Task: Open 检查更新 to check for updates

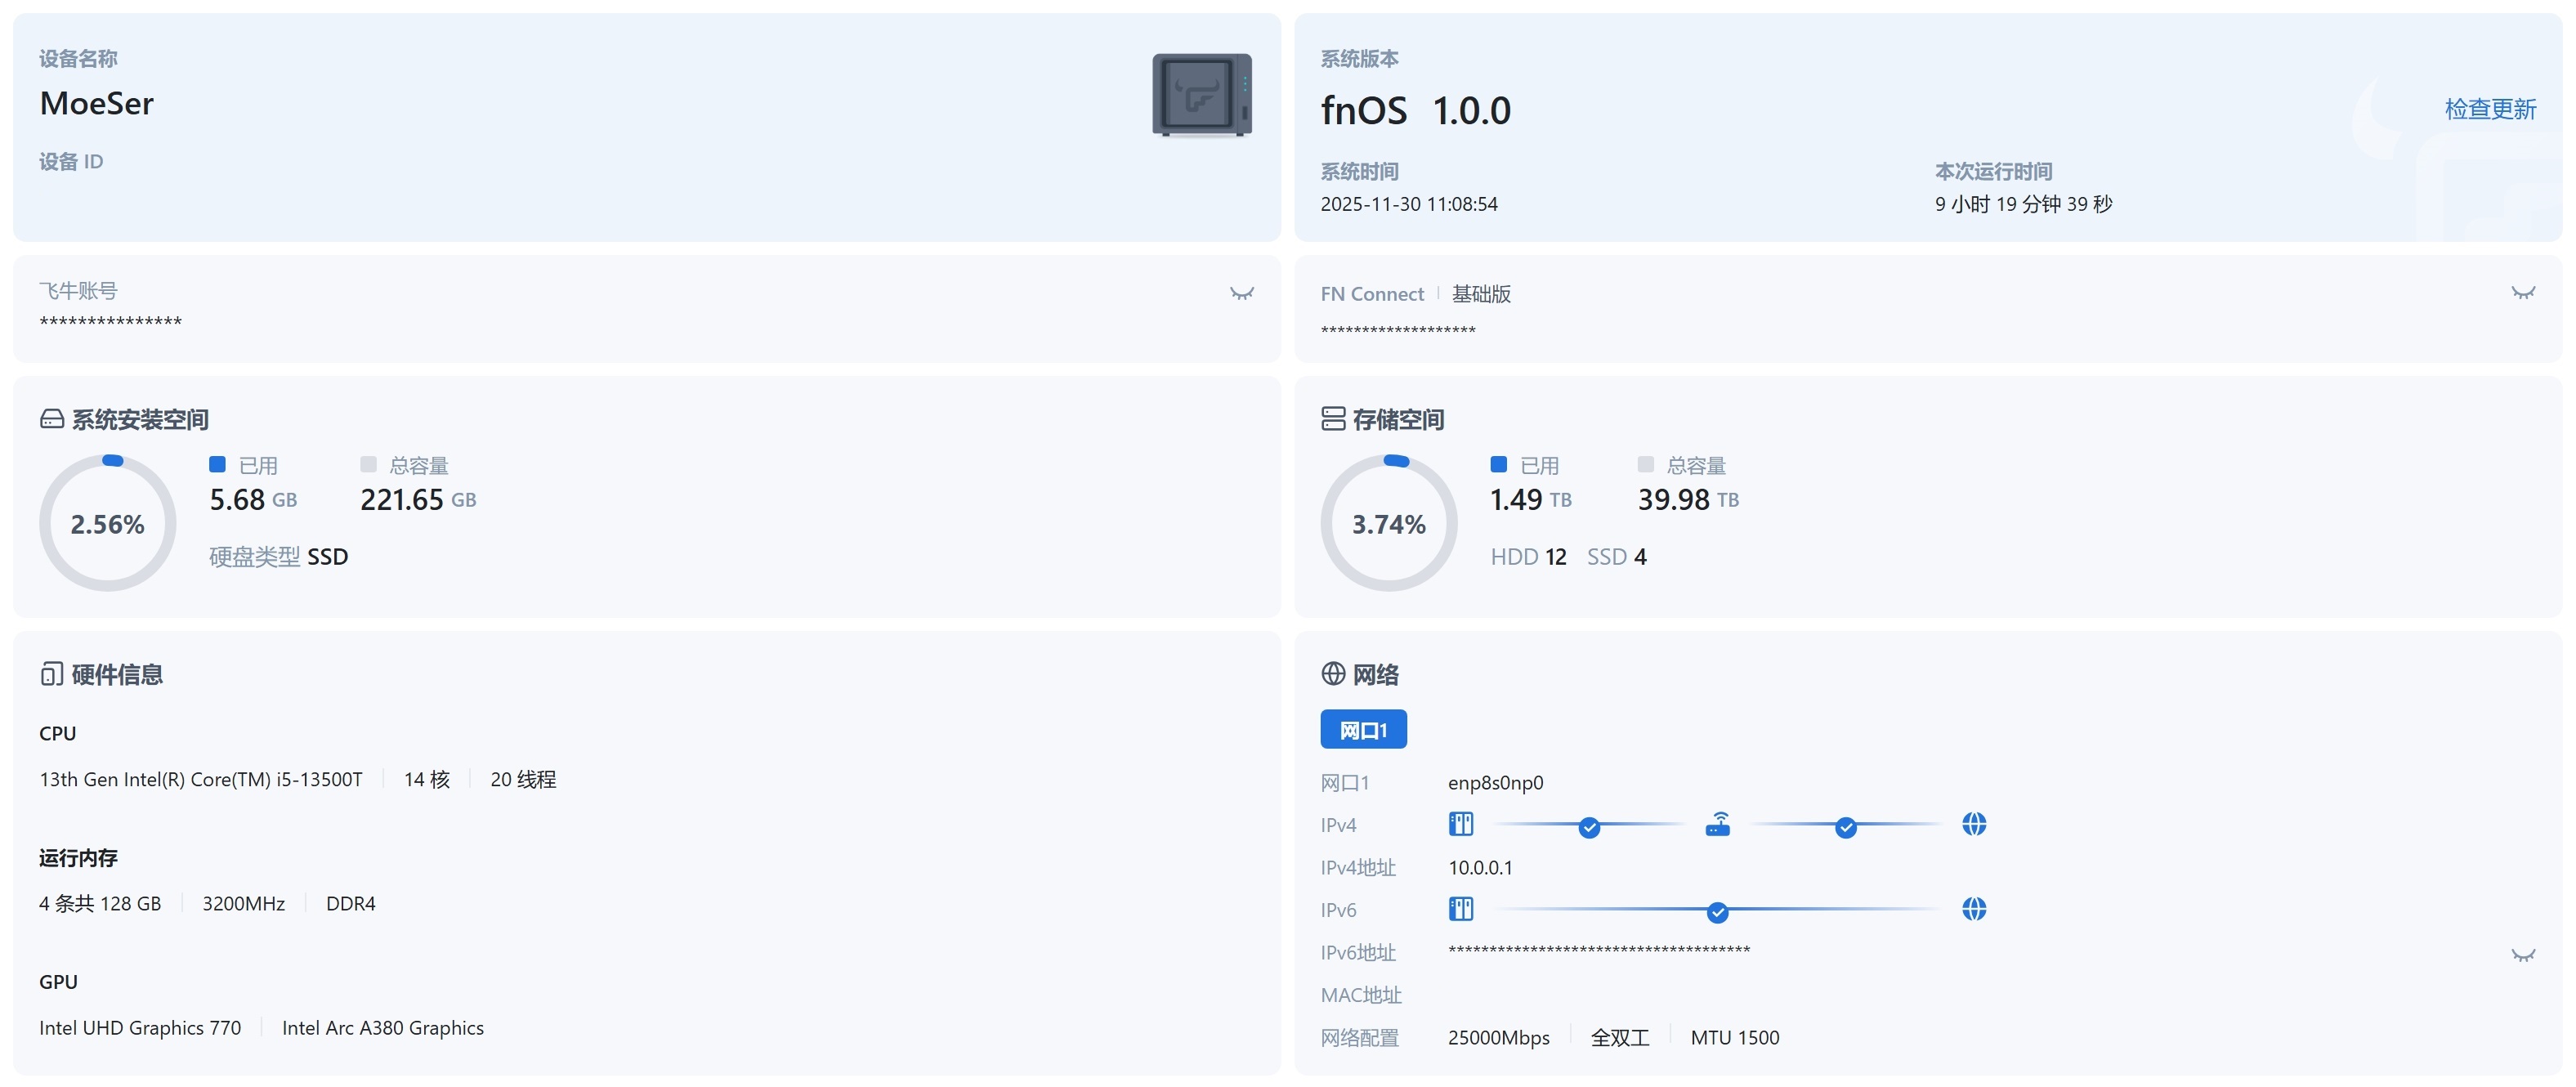Action: point(2489,109)
